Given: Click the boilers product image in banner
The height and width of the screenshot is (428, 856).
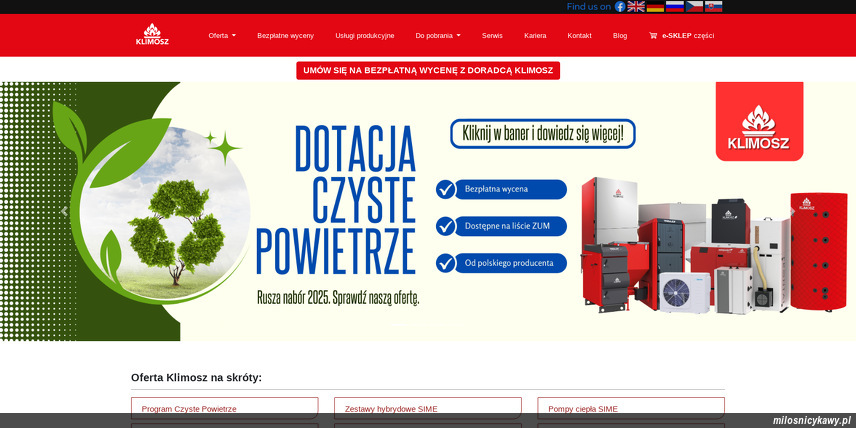Looking at the screenshot, I should pyautogui.click(x=714, y=245).
